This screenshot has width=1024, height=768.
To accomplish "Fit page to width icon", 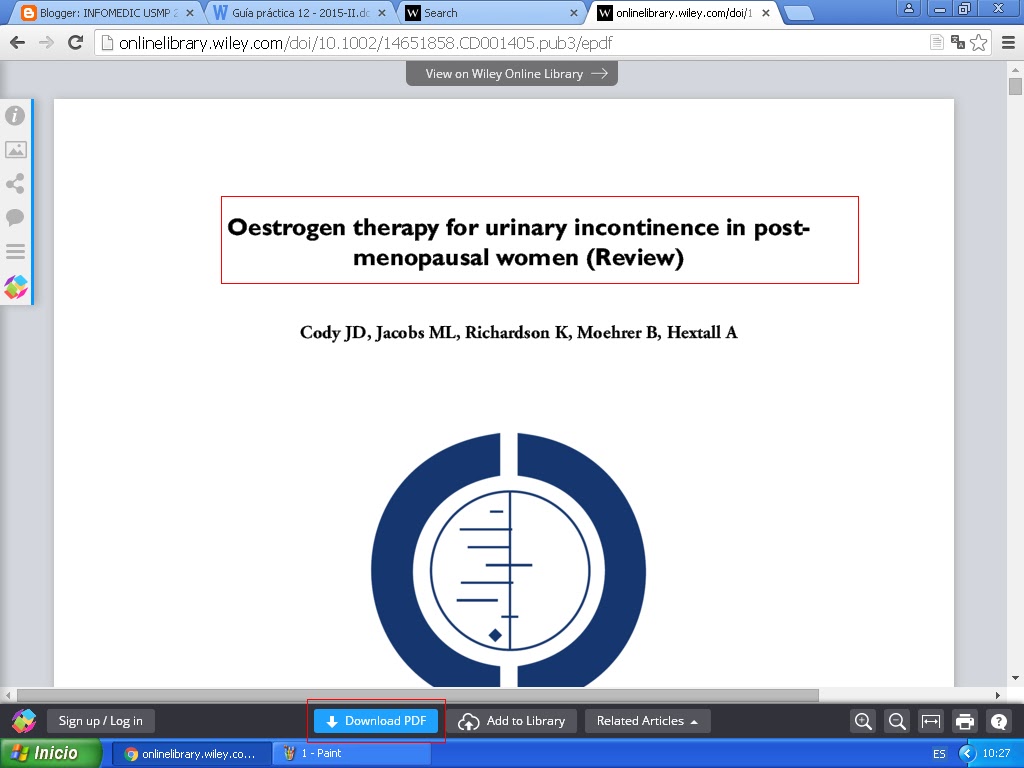I will tap(931, 721).
